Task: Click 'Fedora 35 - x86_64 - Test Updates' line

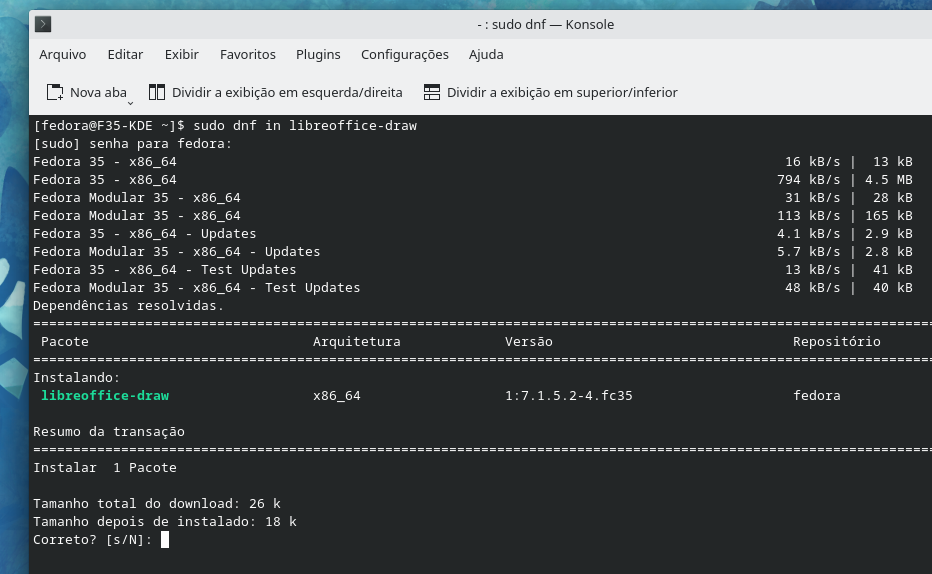Action: pyautogui.click(x=165, y=270)
